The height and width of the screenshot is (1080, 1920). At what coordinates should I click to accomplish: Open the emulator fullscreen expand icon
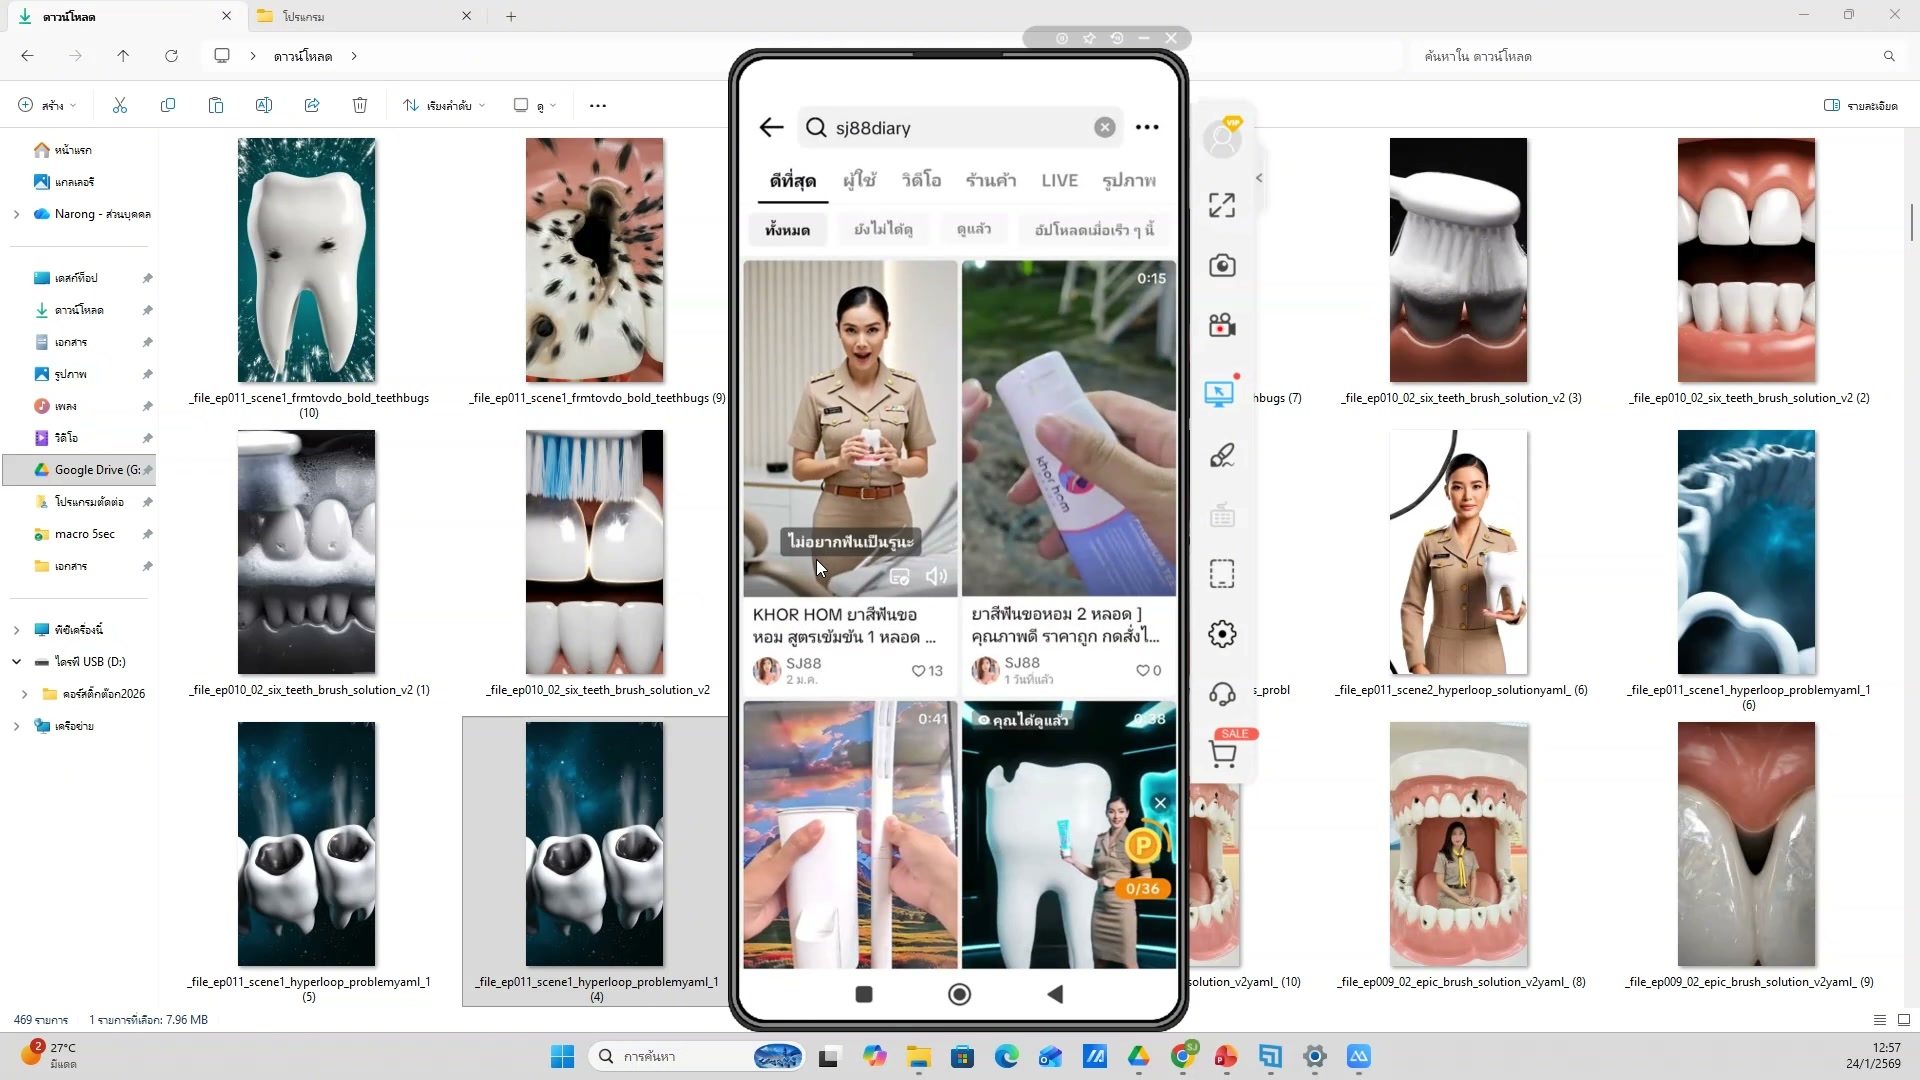coord(1222,205)
